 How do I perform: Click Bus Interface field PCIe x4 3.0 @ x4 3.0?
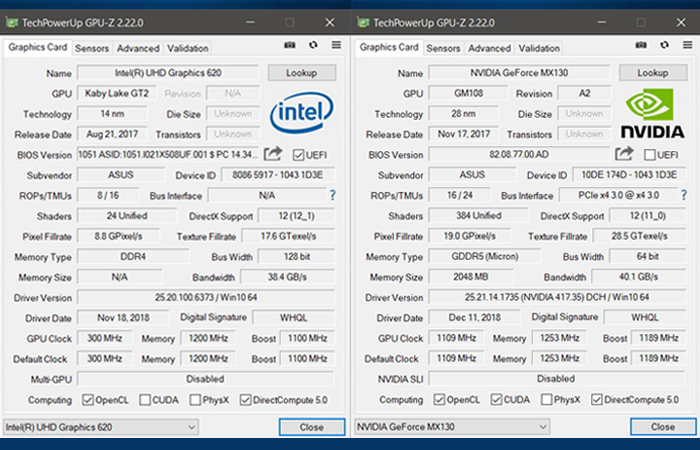(618, 195)
